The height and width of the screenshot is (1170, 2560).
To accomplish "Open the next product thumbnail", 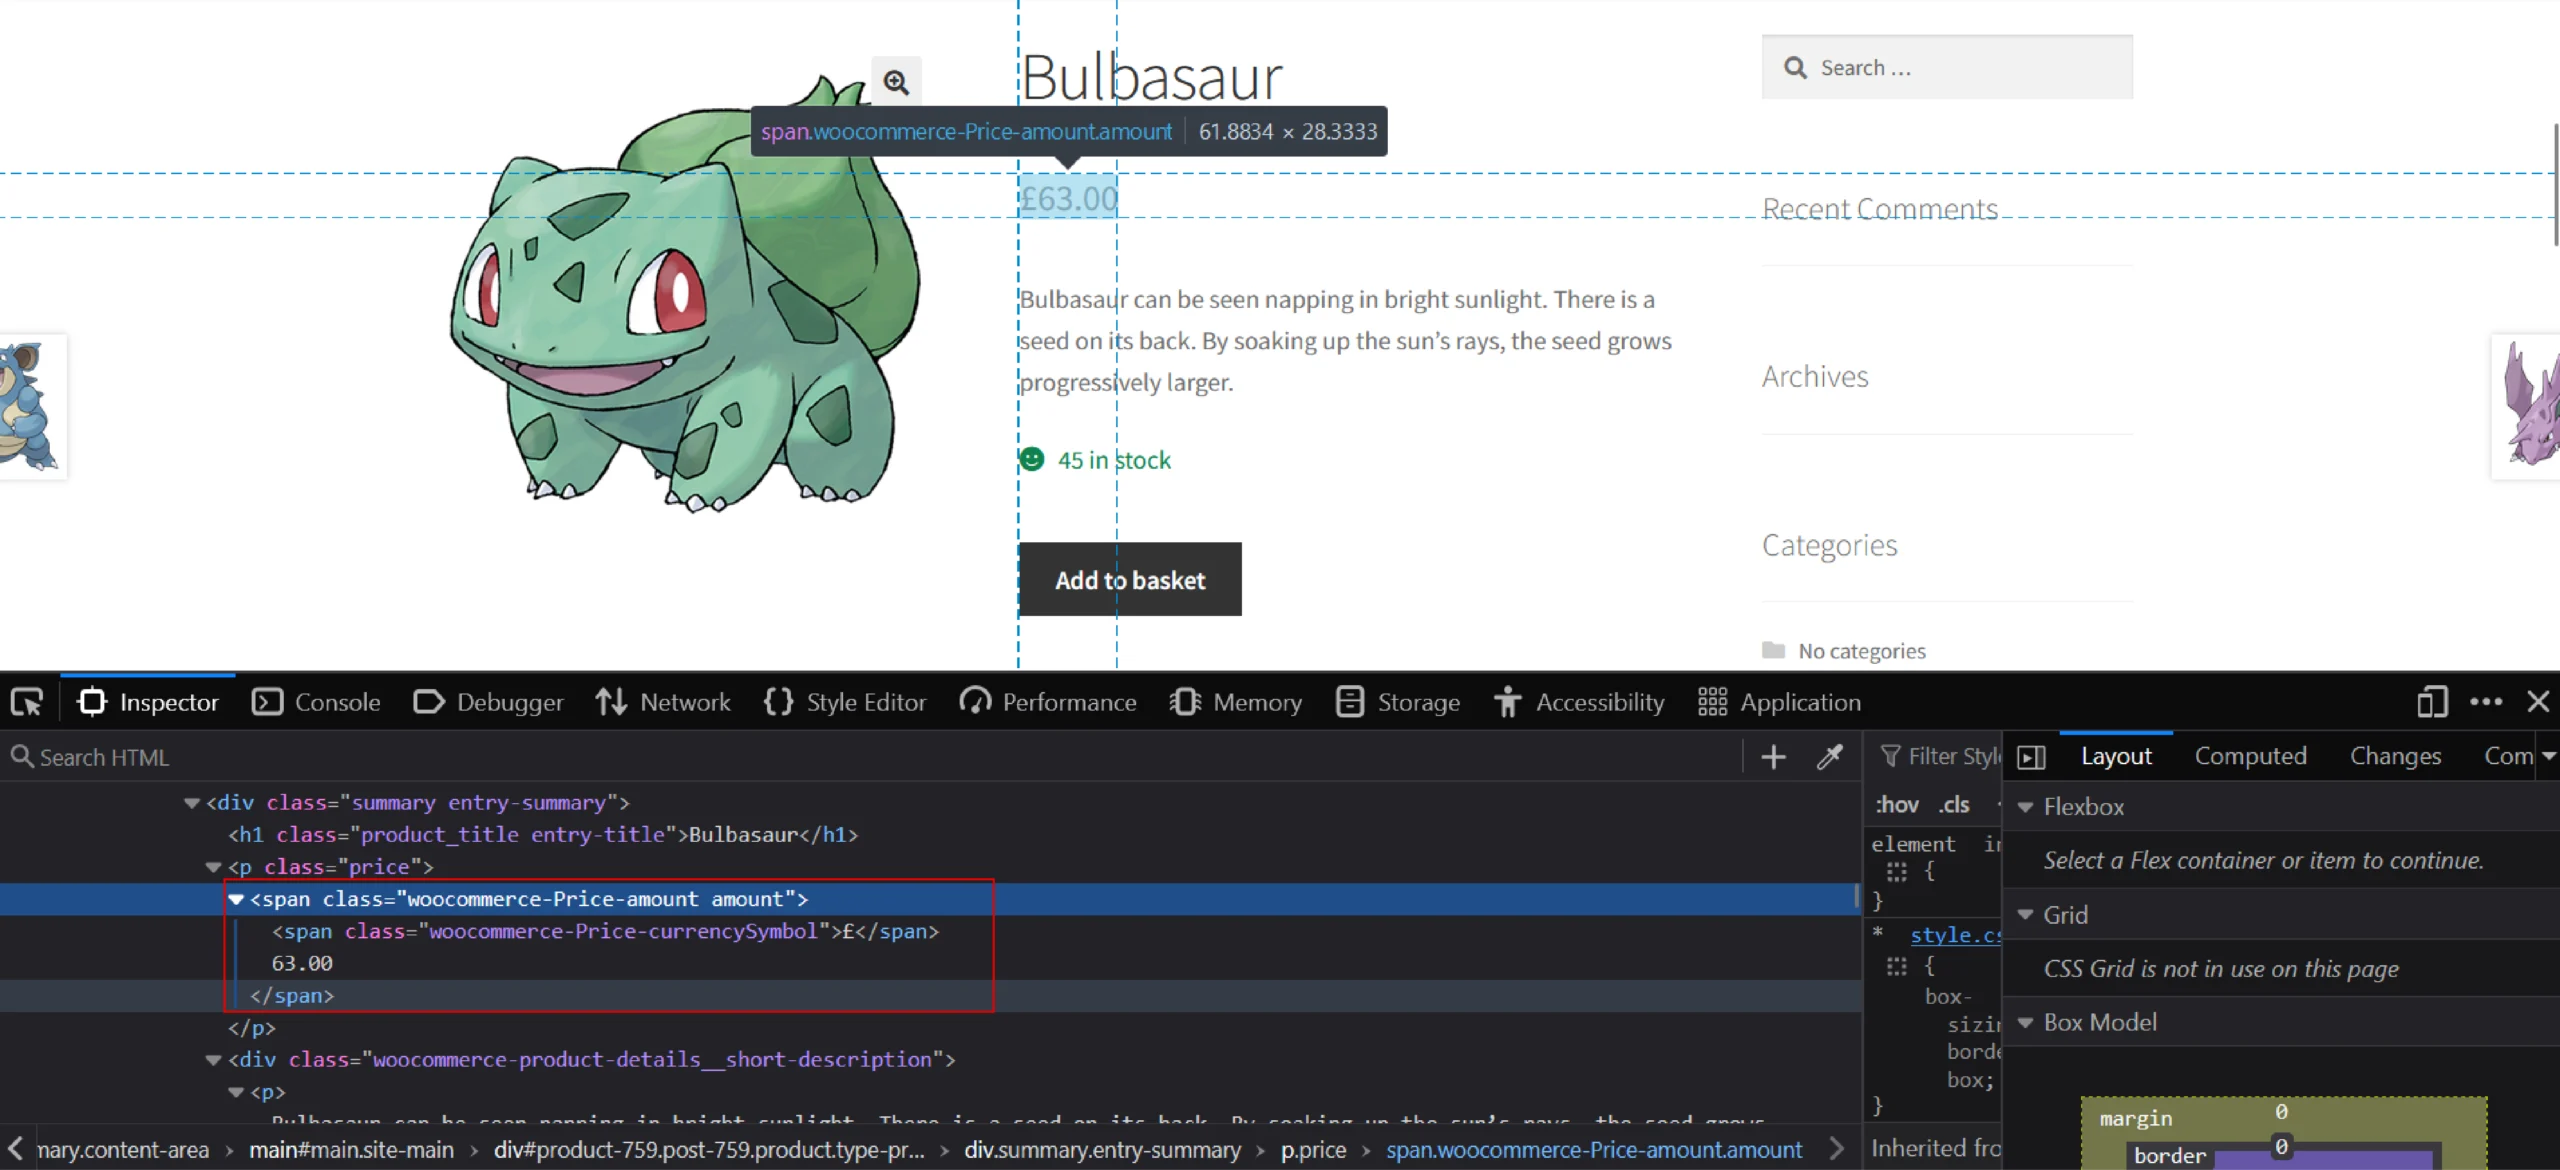I will 2527,407.
